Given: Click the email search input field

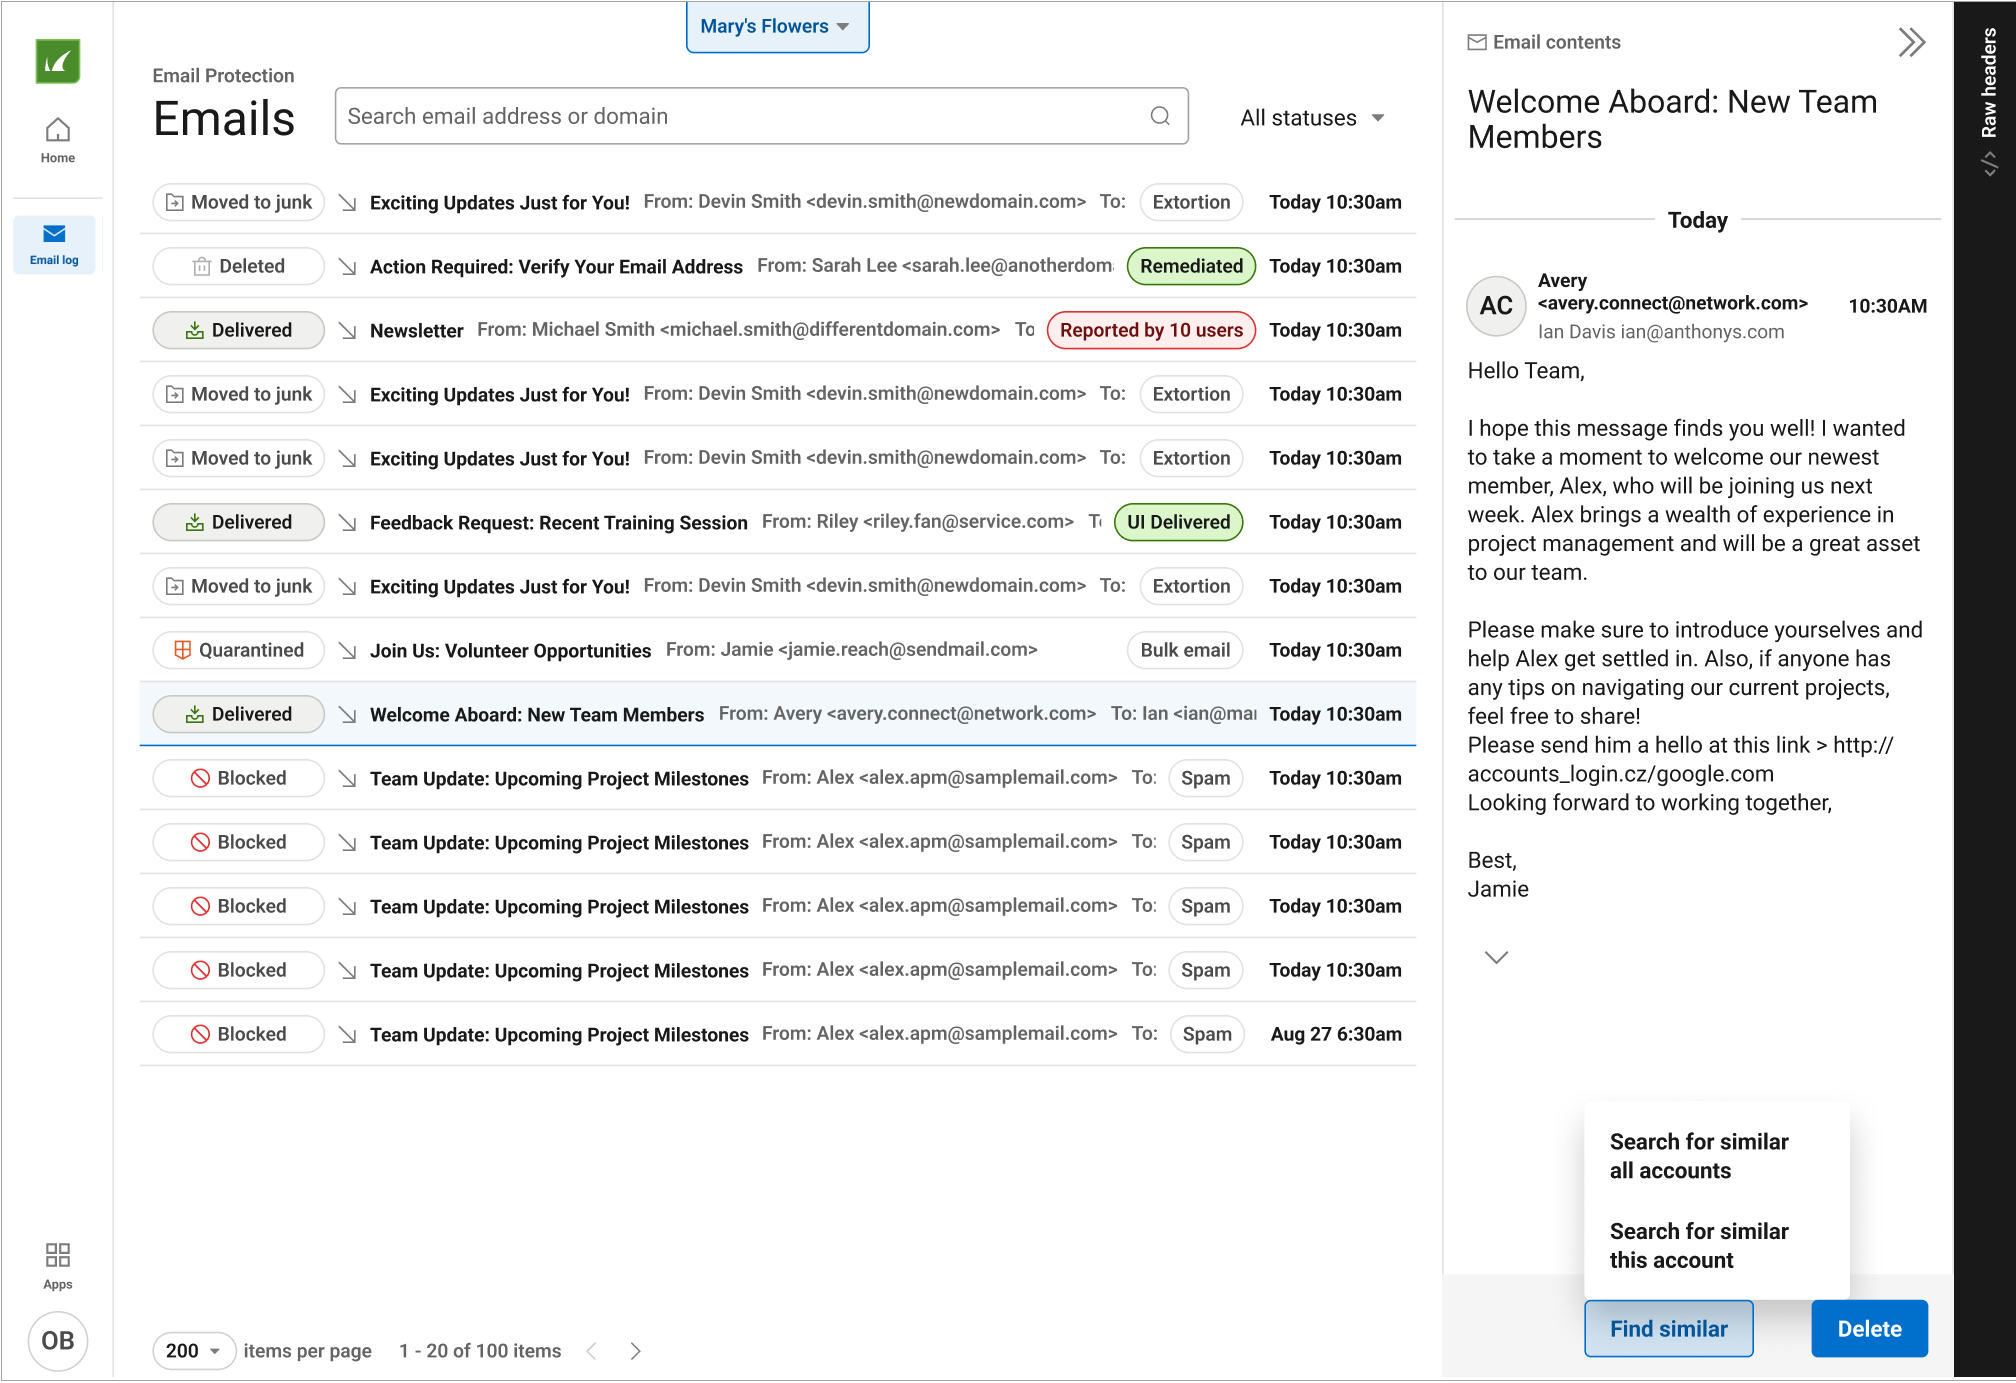Looking at the screenshot, I should 740,116.
